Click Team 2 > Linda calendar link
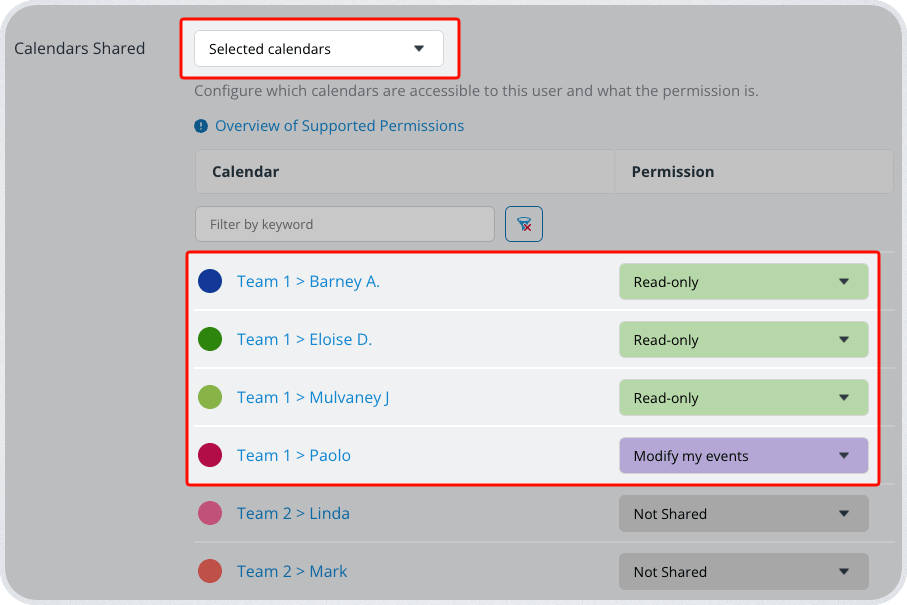The height and width of the screenshot is (605, 907). click(x=293, y=514)
